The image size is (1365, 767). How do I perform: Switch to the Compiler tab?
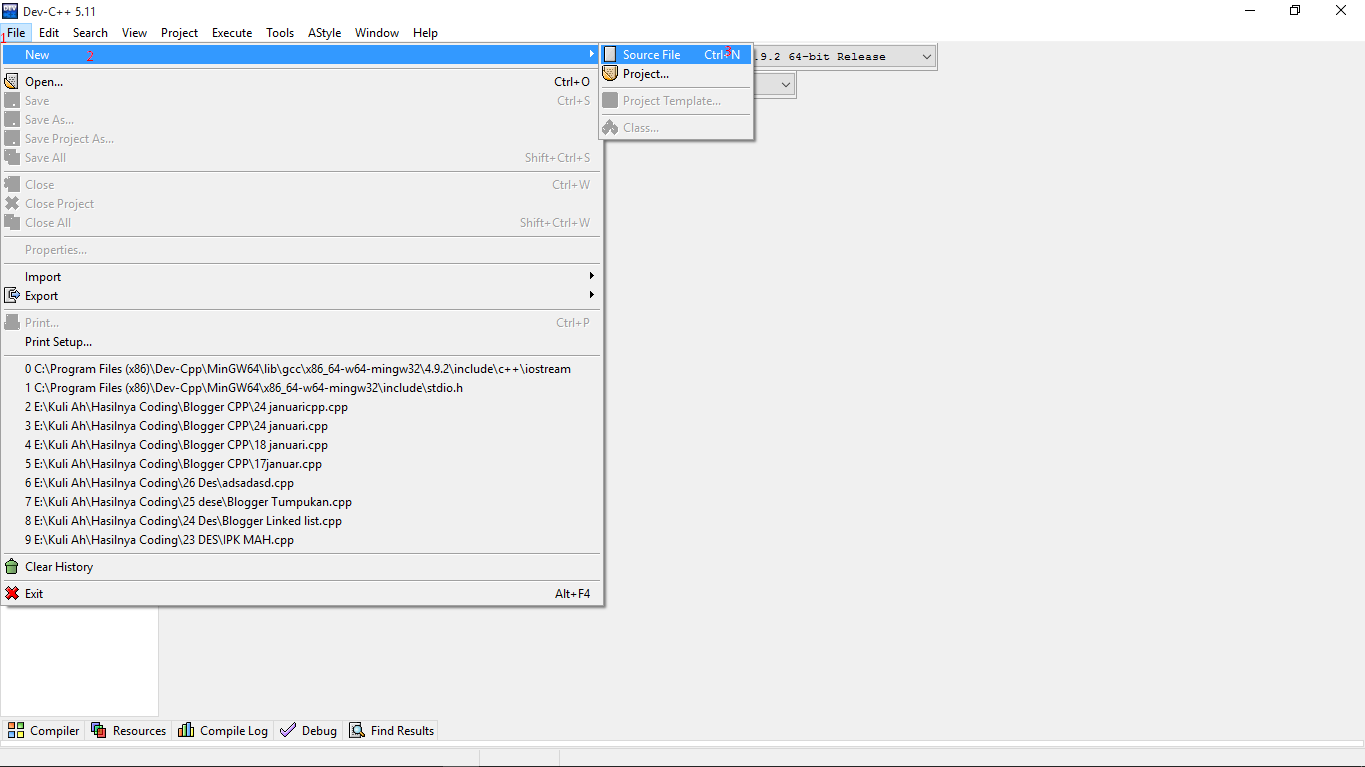(43, 731)
